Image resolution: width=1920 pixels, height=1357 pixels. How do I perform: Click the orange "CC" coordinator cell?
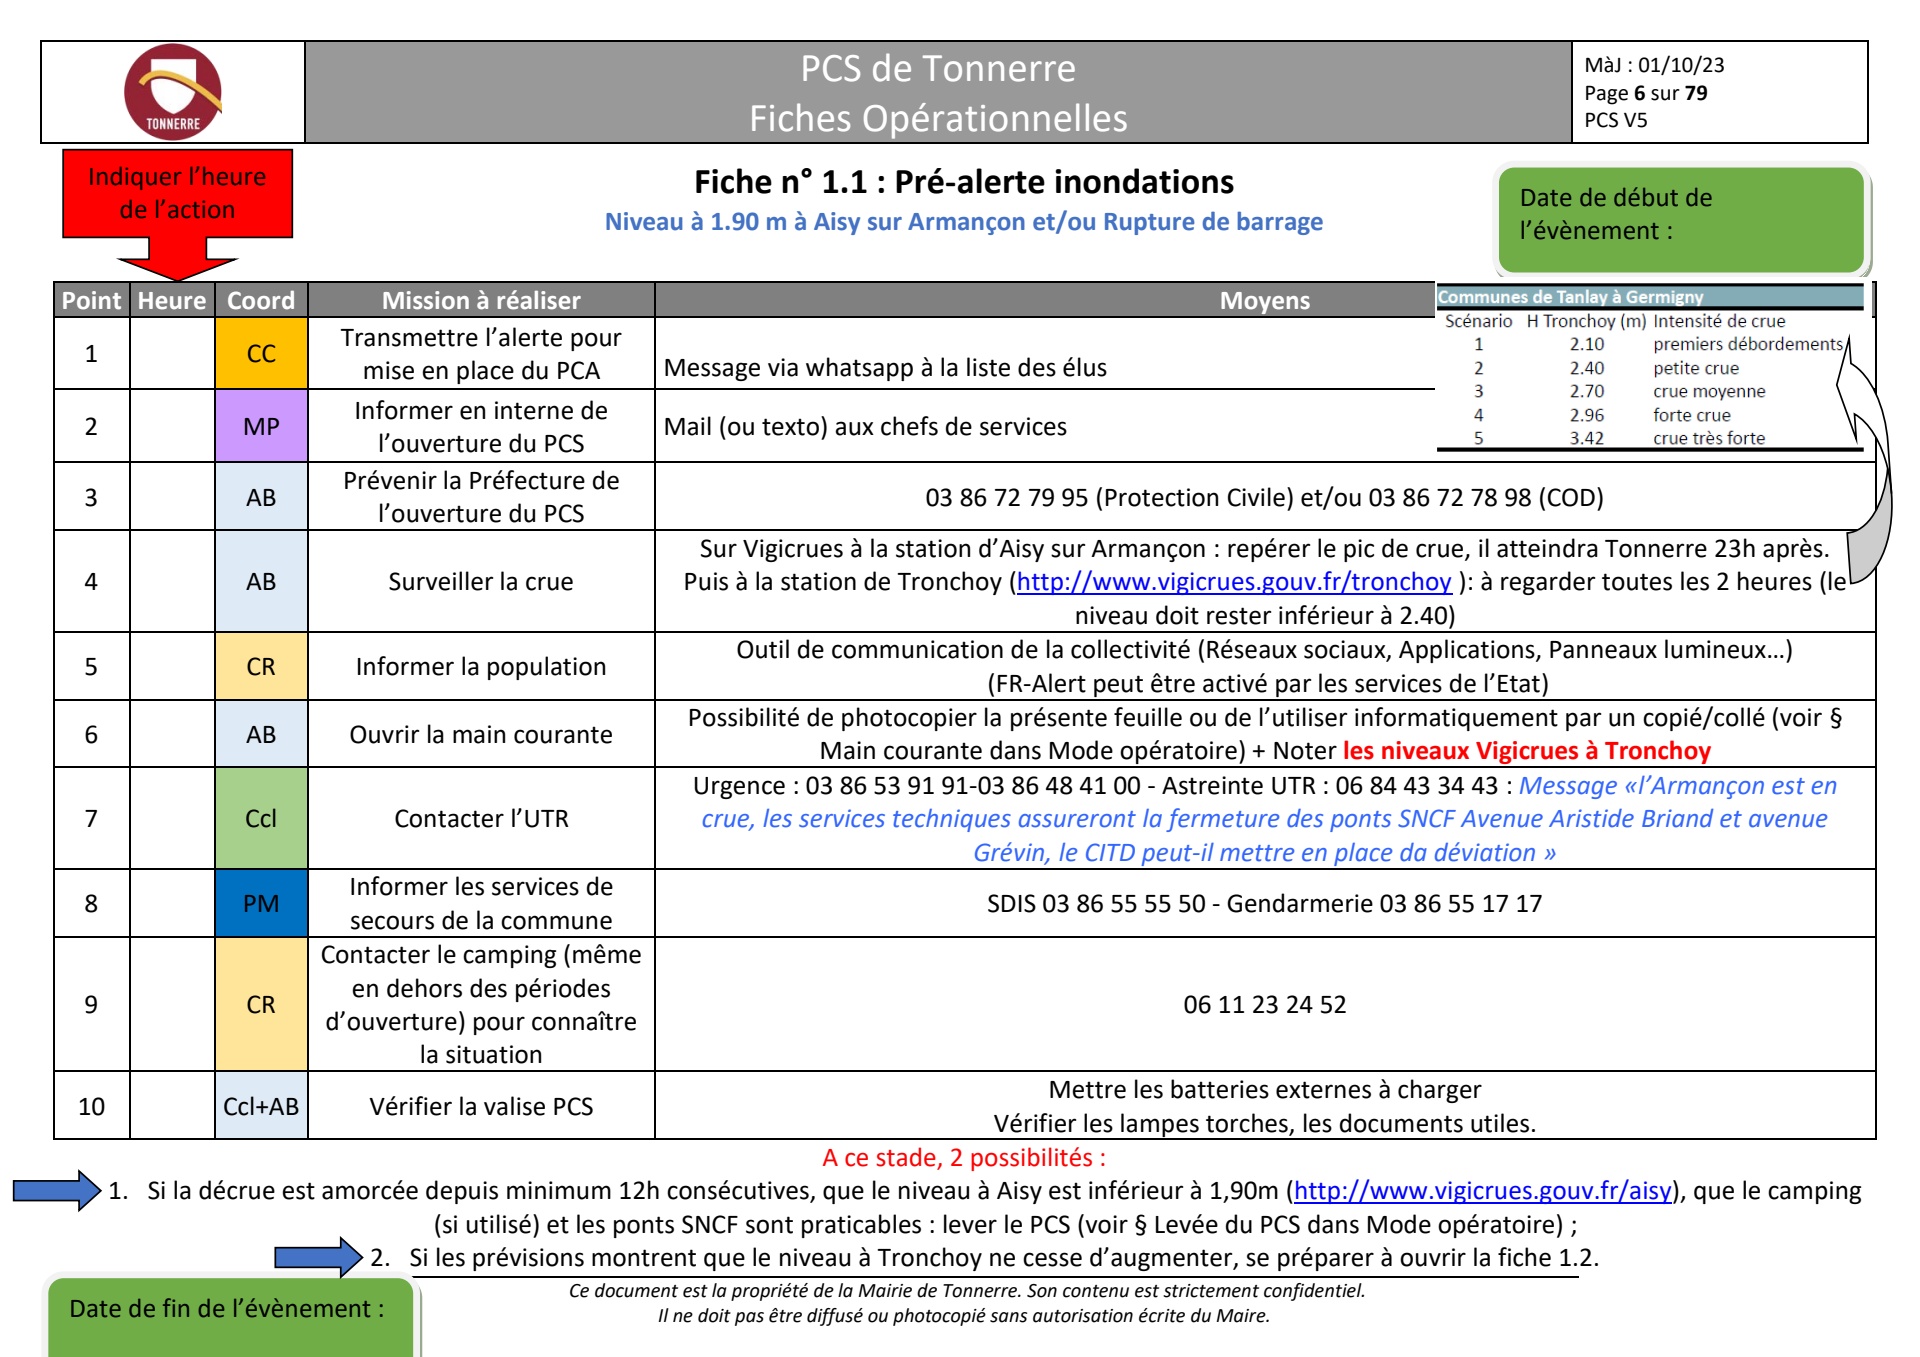[x=261, y=354]
